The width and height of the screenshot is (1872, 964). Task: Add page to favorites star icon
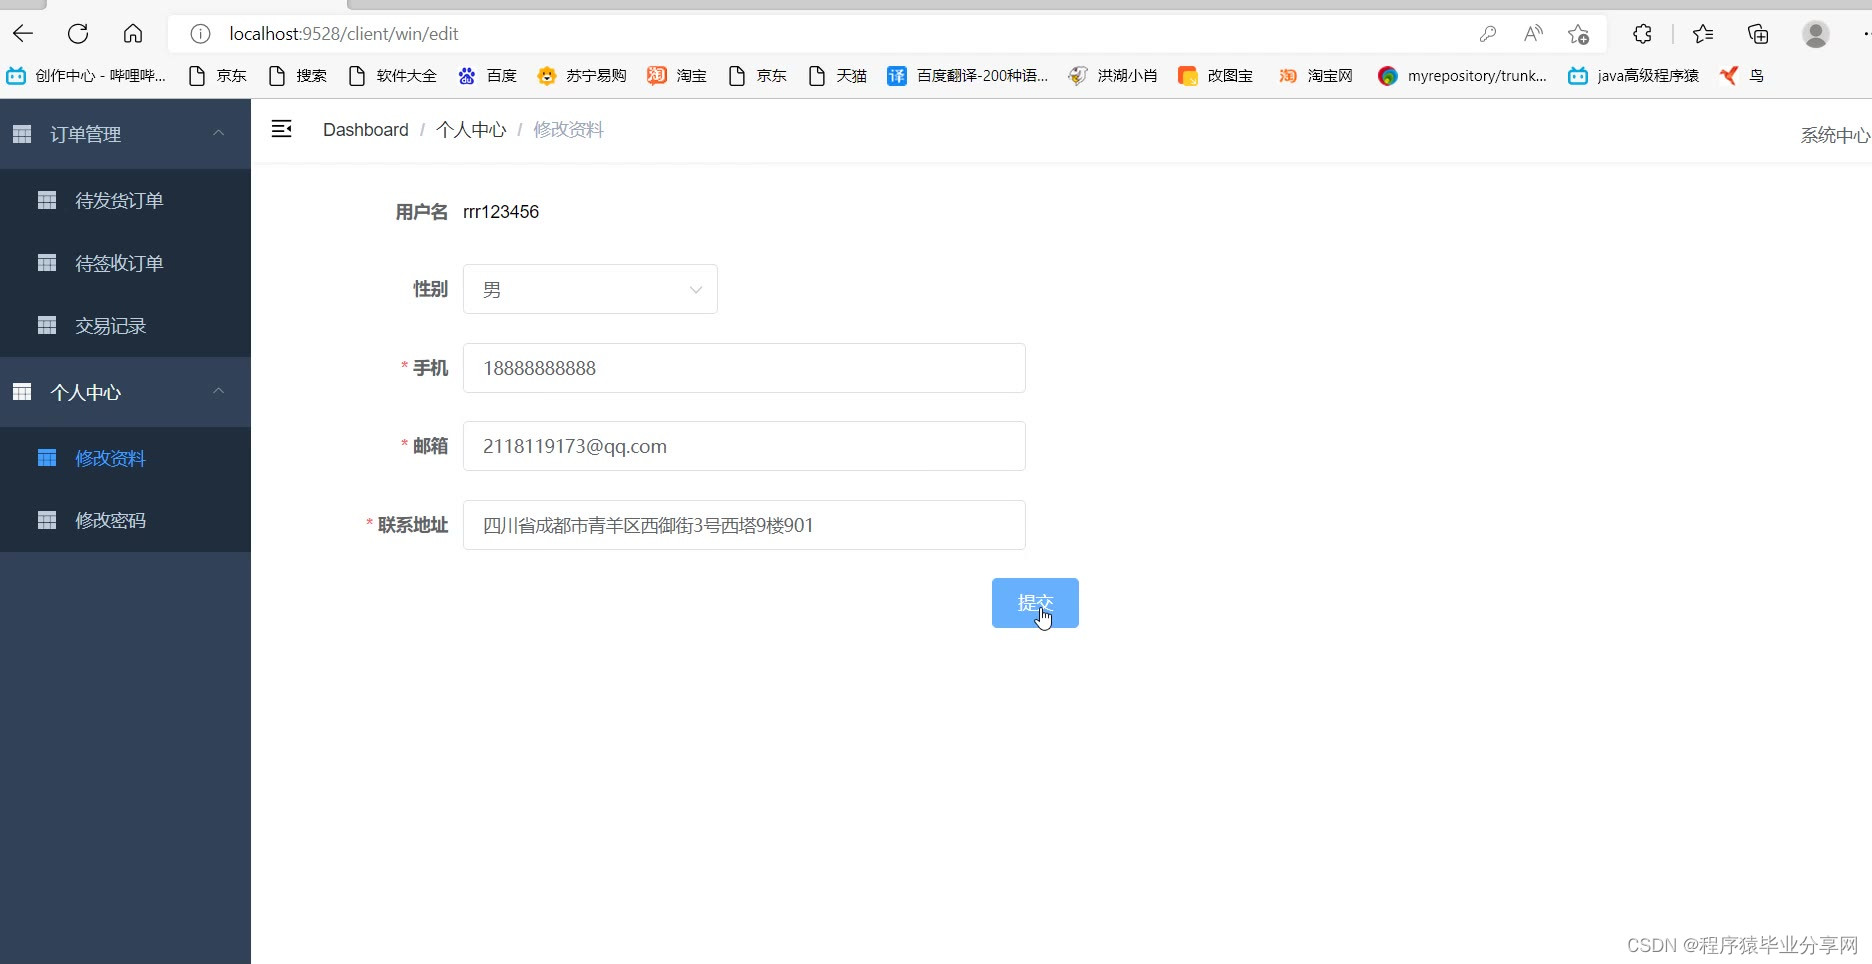(1578, 34)
